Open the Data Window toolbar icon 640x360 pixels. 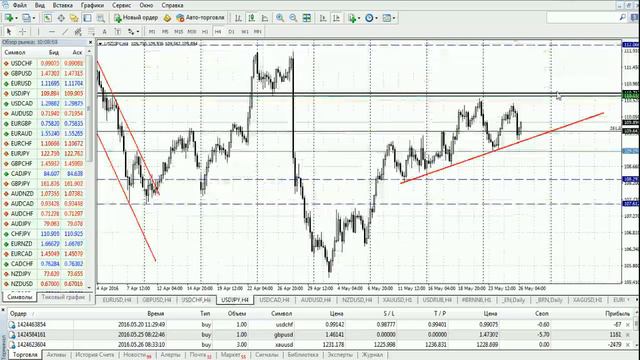coord(61,18)
